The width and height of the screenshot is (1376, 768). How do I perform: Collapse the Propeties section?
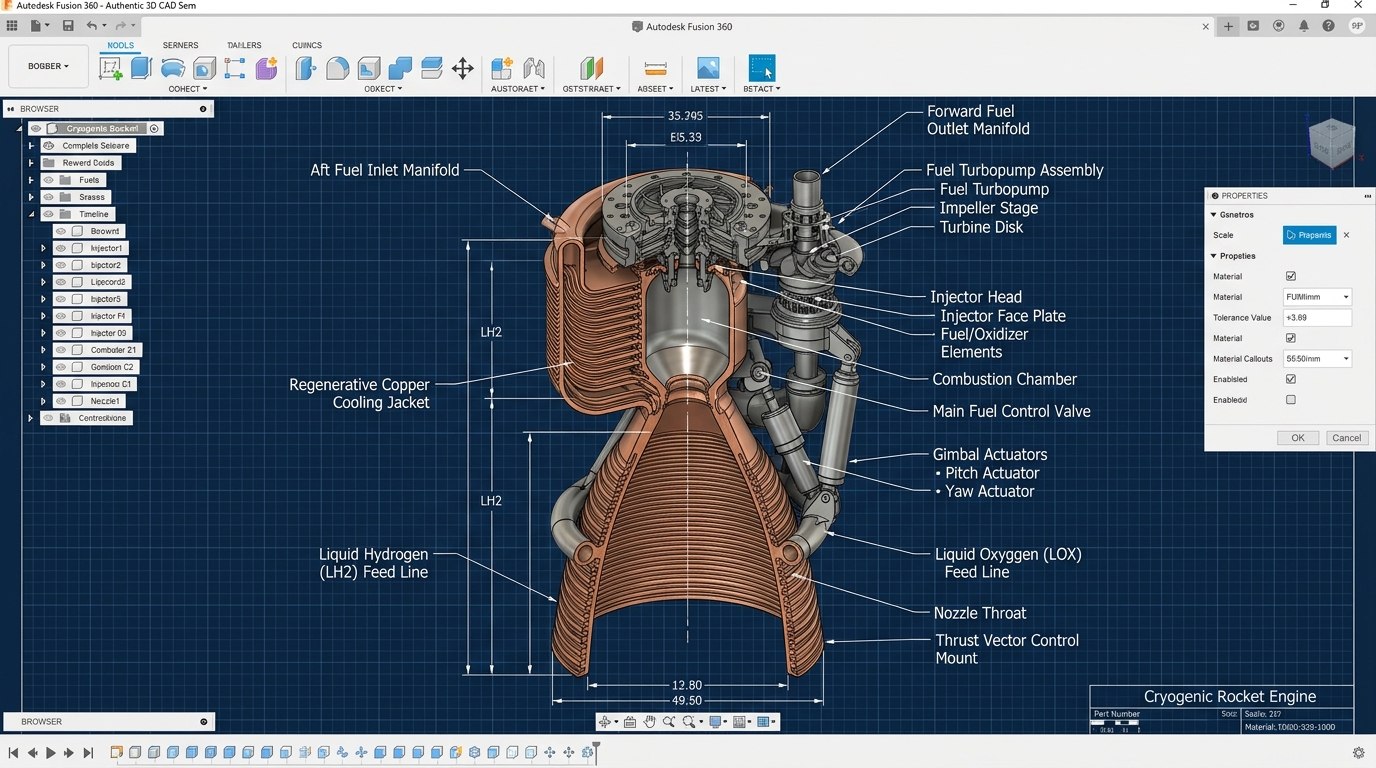[x=1214, y=256]
